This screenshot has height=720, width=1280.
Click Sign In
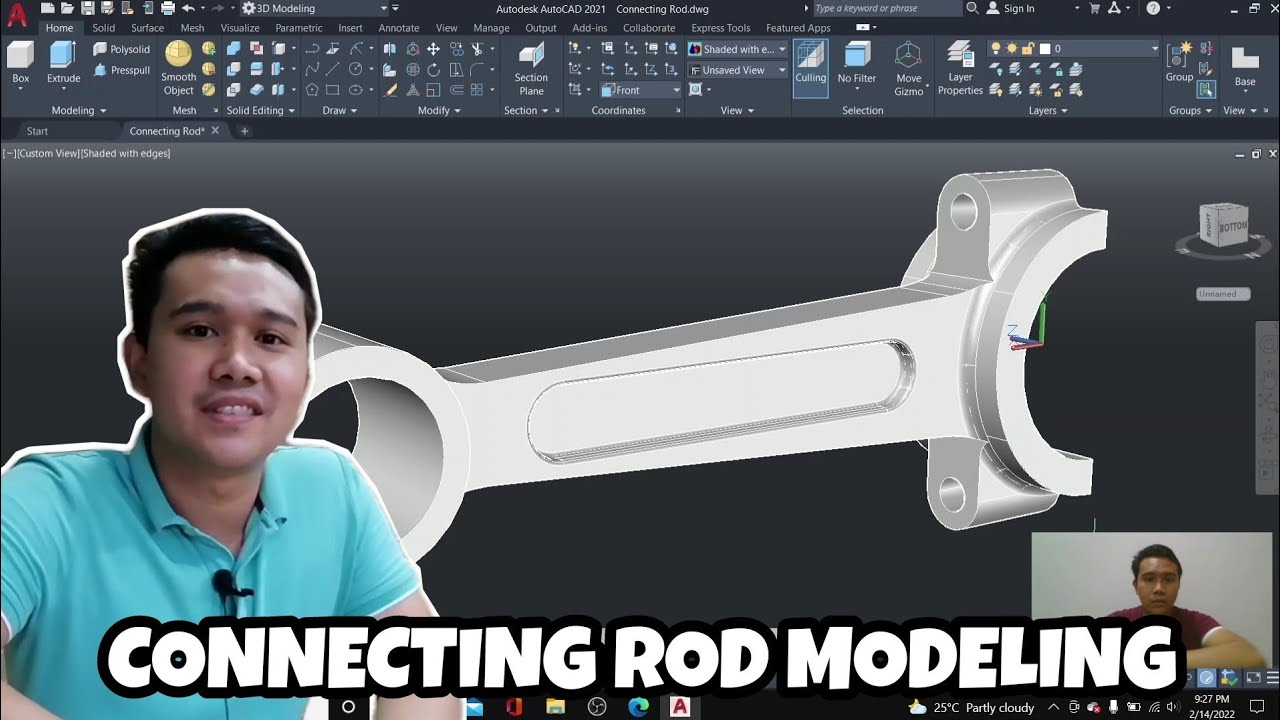pyautogui.click(x=1018, y=8)
